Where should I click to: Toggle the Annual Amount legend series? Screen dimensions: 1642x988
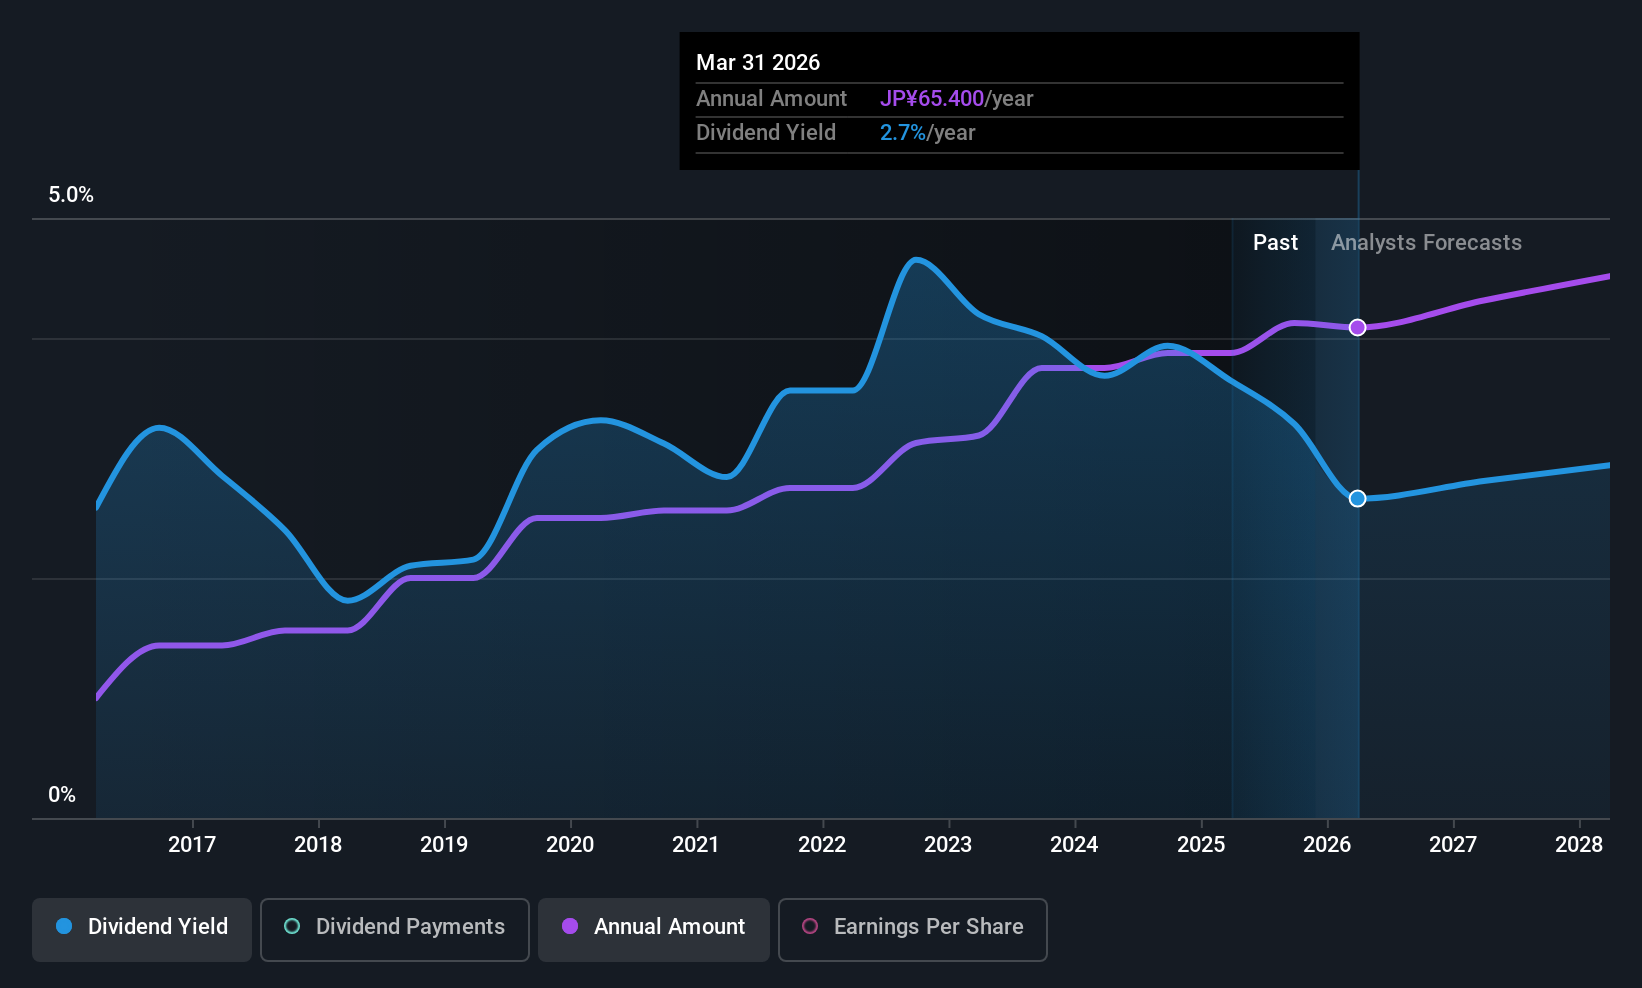tap(654, 927)
